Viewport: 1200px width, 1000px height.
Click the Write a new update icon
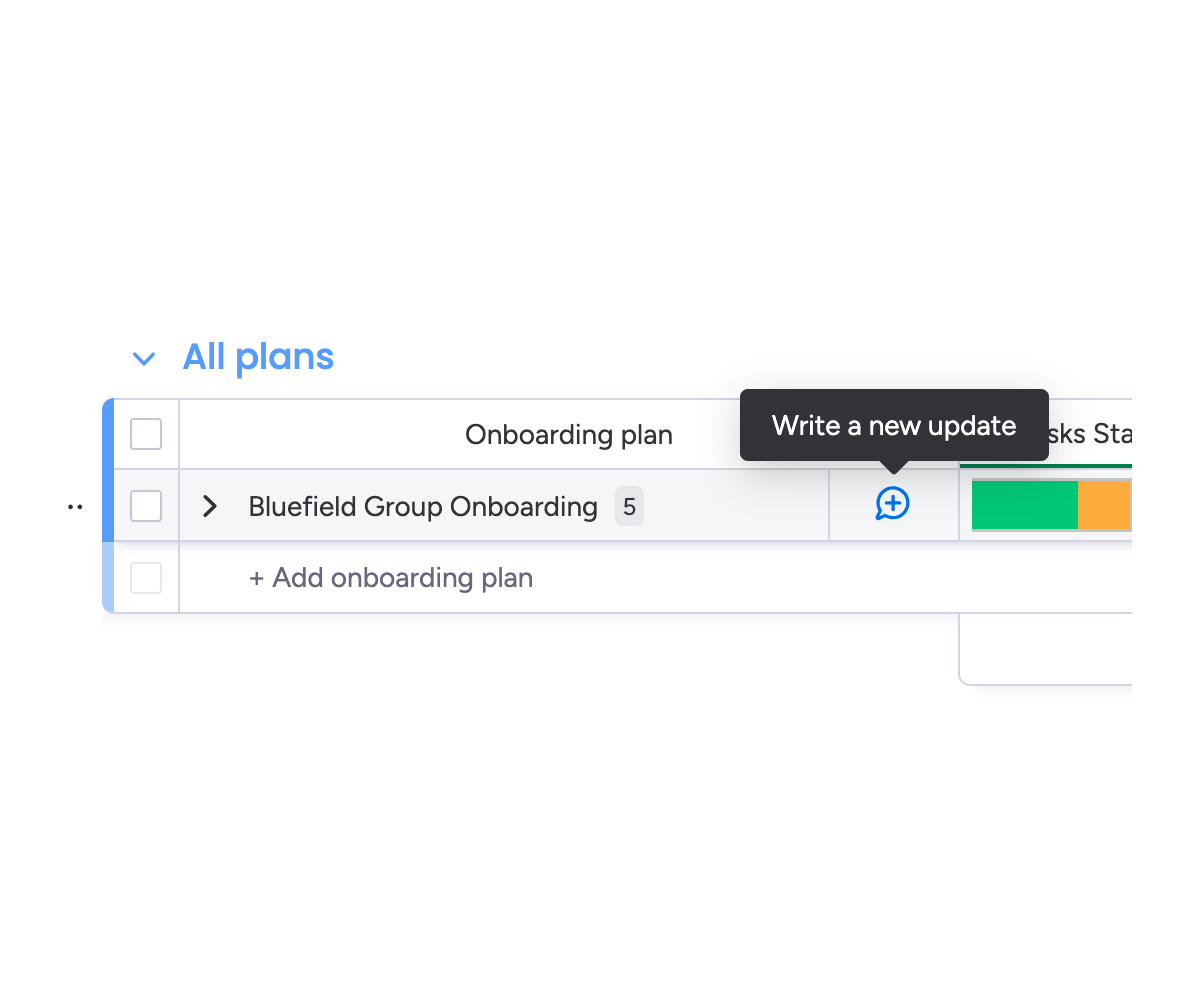892,504
